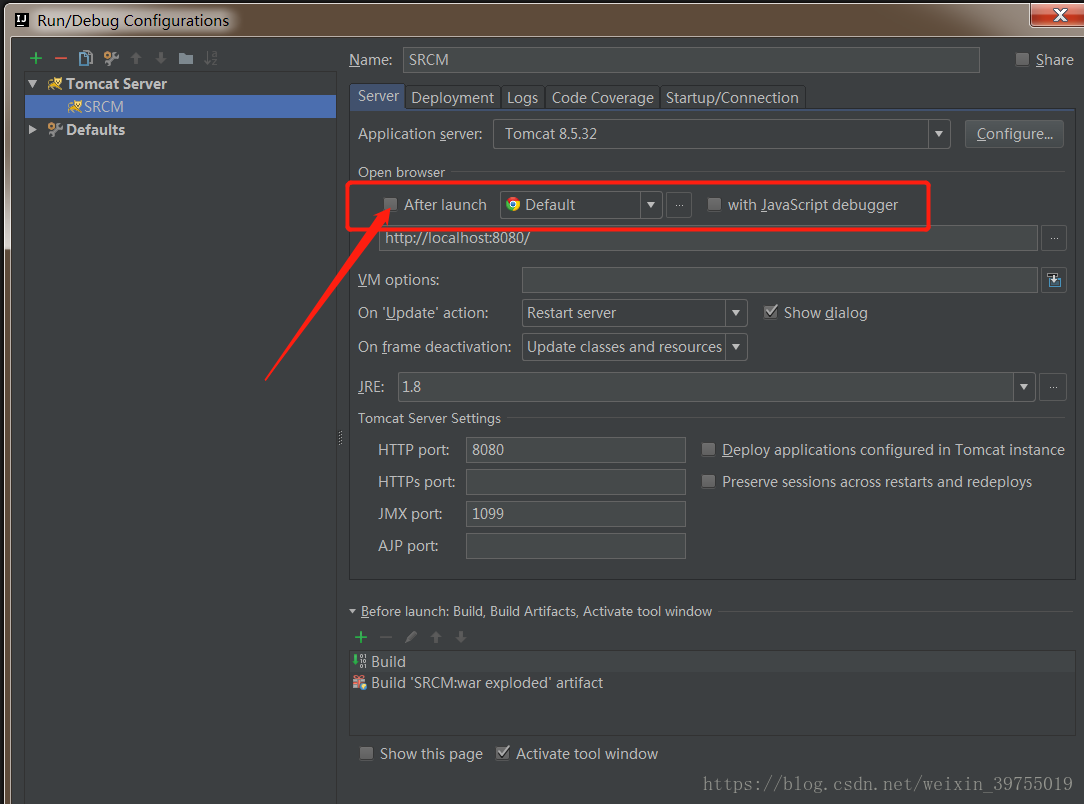Image resolution: width=1084 pixels, height=804 pixels.
Task: Click the HTTPs port field
Action: (x=576, y=482)
